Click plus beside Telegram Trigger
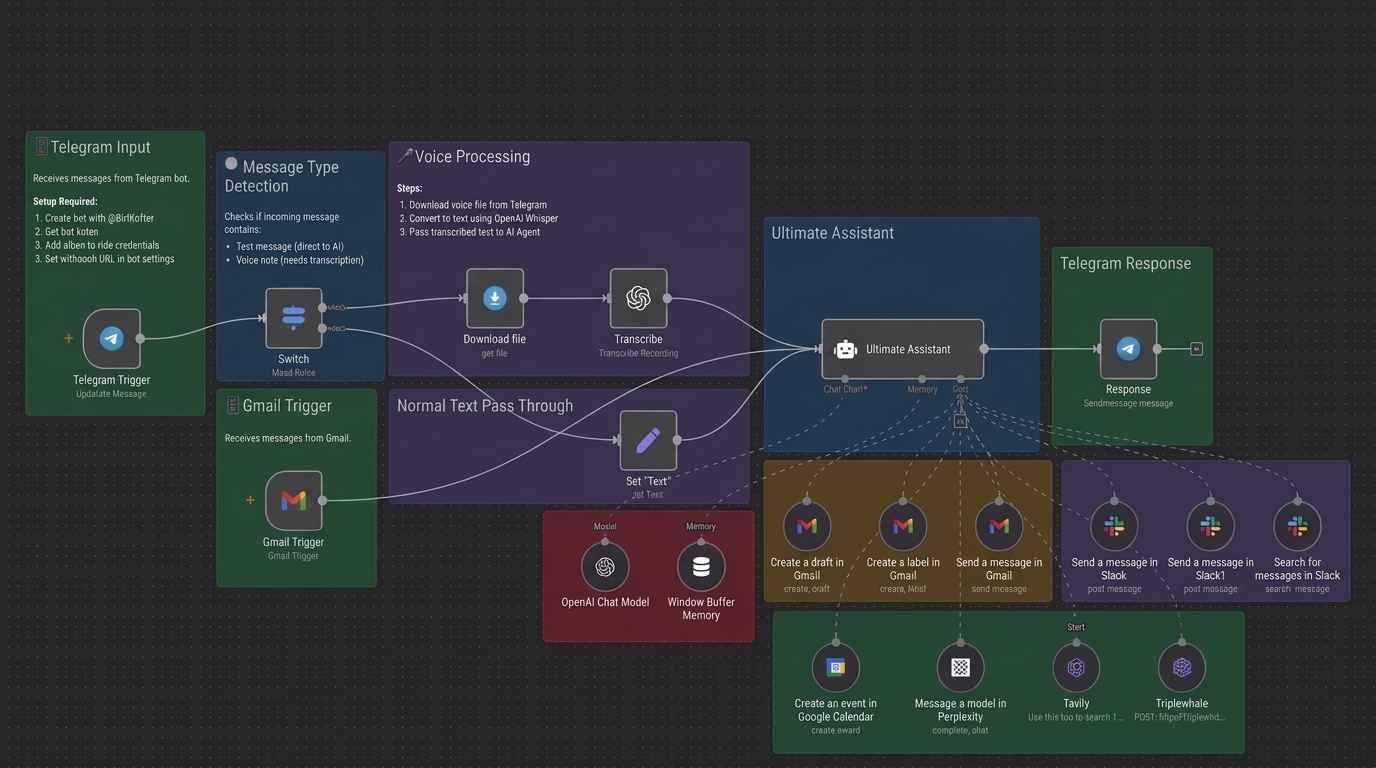Screen dimensions: 1376x768 [68, 338]
